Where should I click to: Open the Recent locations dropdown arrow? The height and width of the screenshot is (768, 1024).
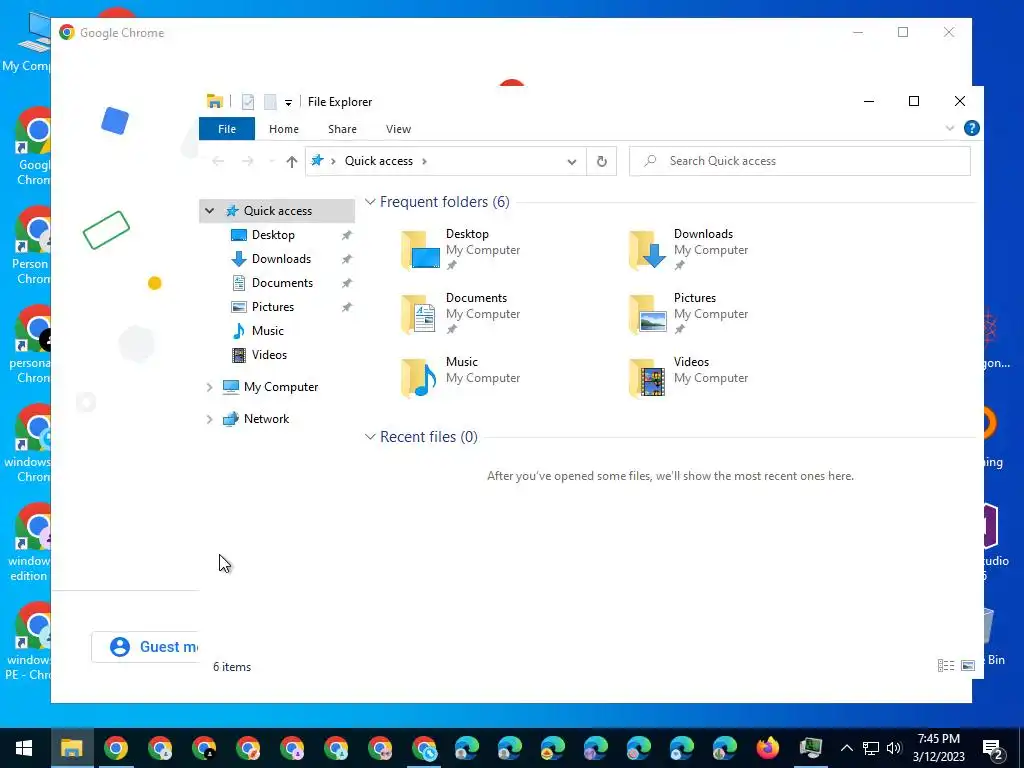pyautogui.click(x=271, y=161)
